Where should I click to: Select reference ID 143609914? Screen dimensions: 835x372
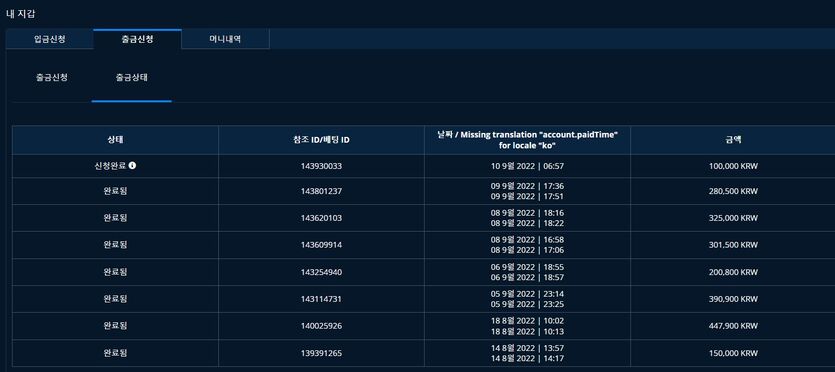click(x=321, y=245)
